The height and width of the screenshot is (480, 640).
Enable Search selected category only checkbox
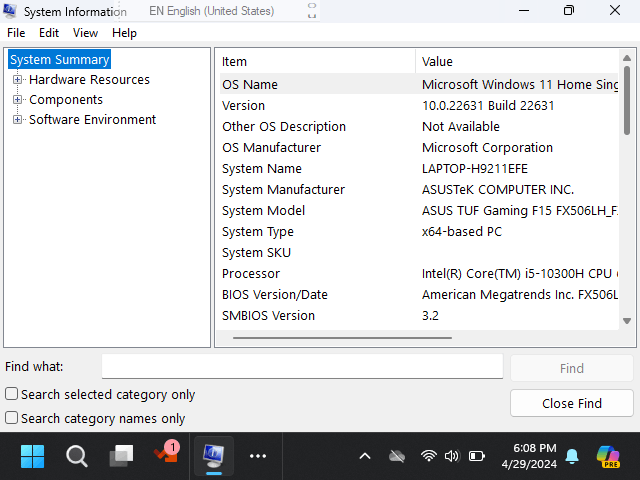click(11, 394)
